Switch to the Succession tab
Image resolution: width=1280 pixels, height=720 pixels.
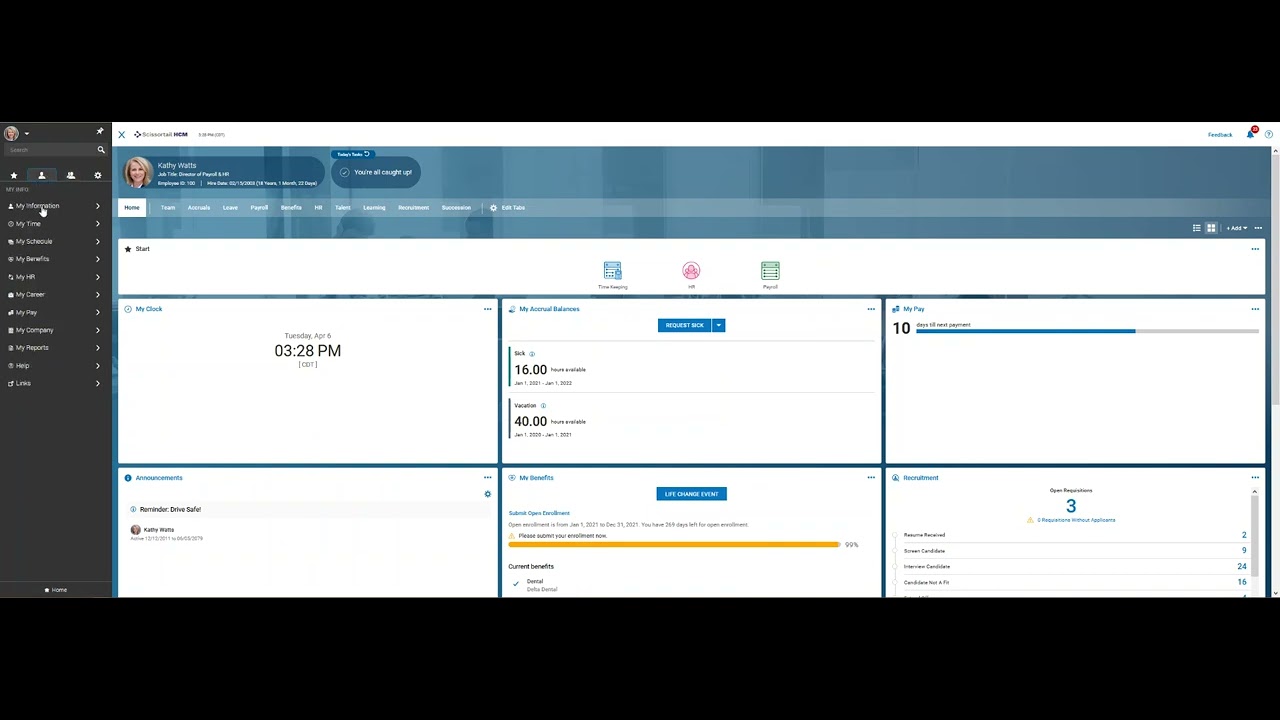456,208
